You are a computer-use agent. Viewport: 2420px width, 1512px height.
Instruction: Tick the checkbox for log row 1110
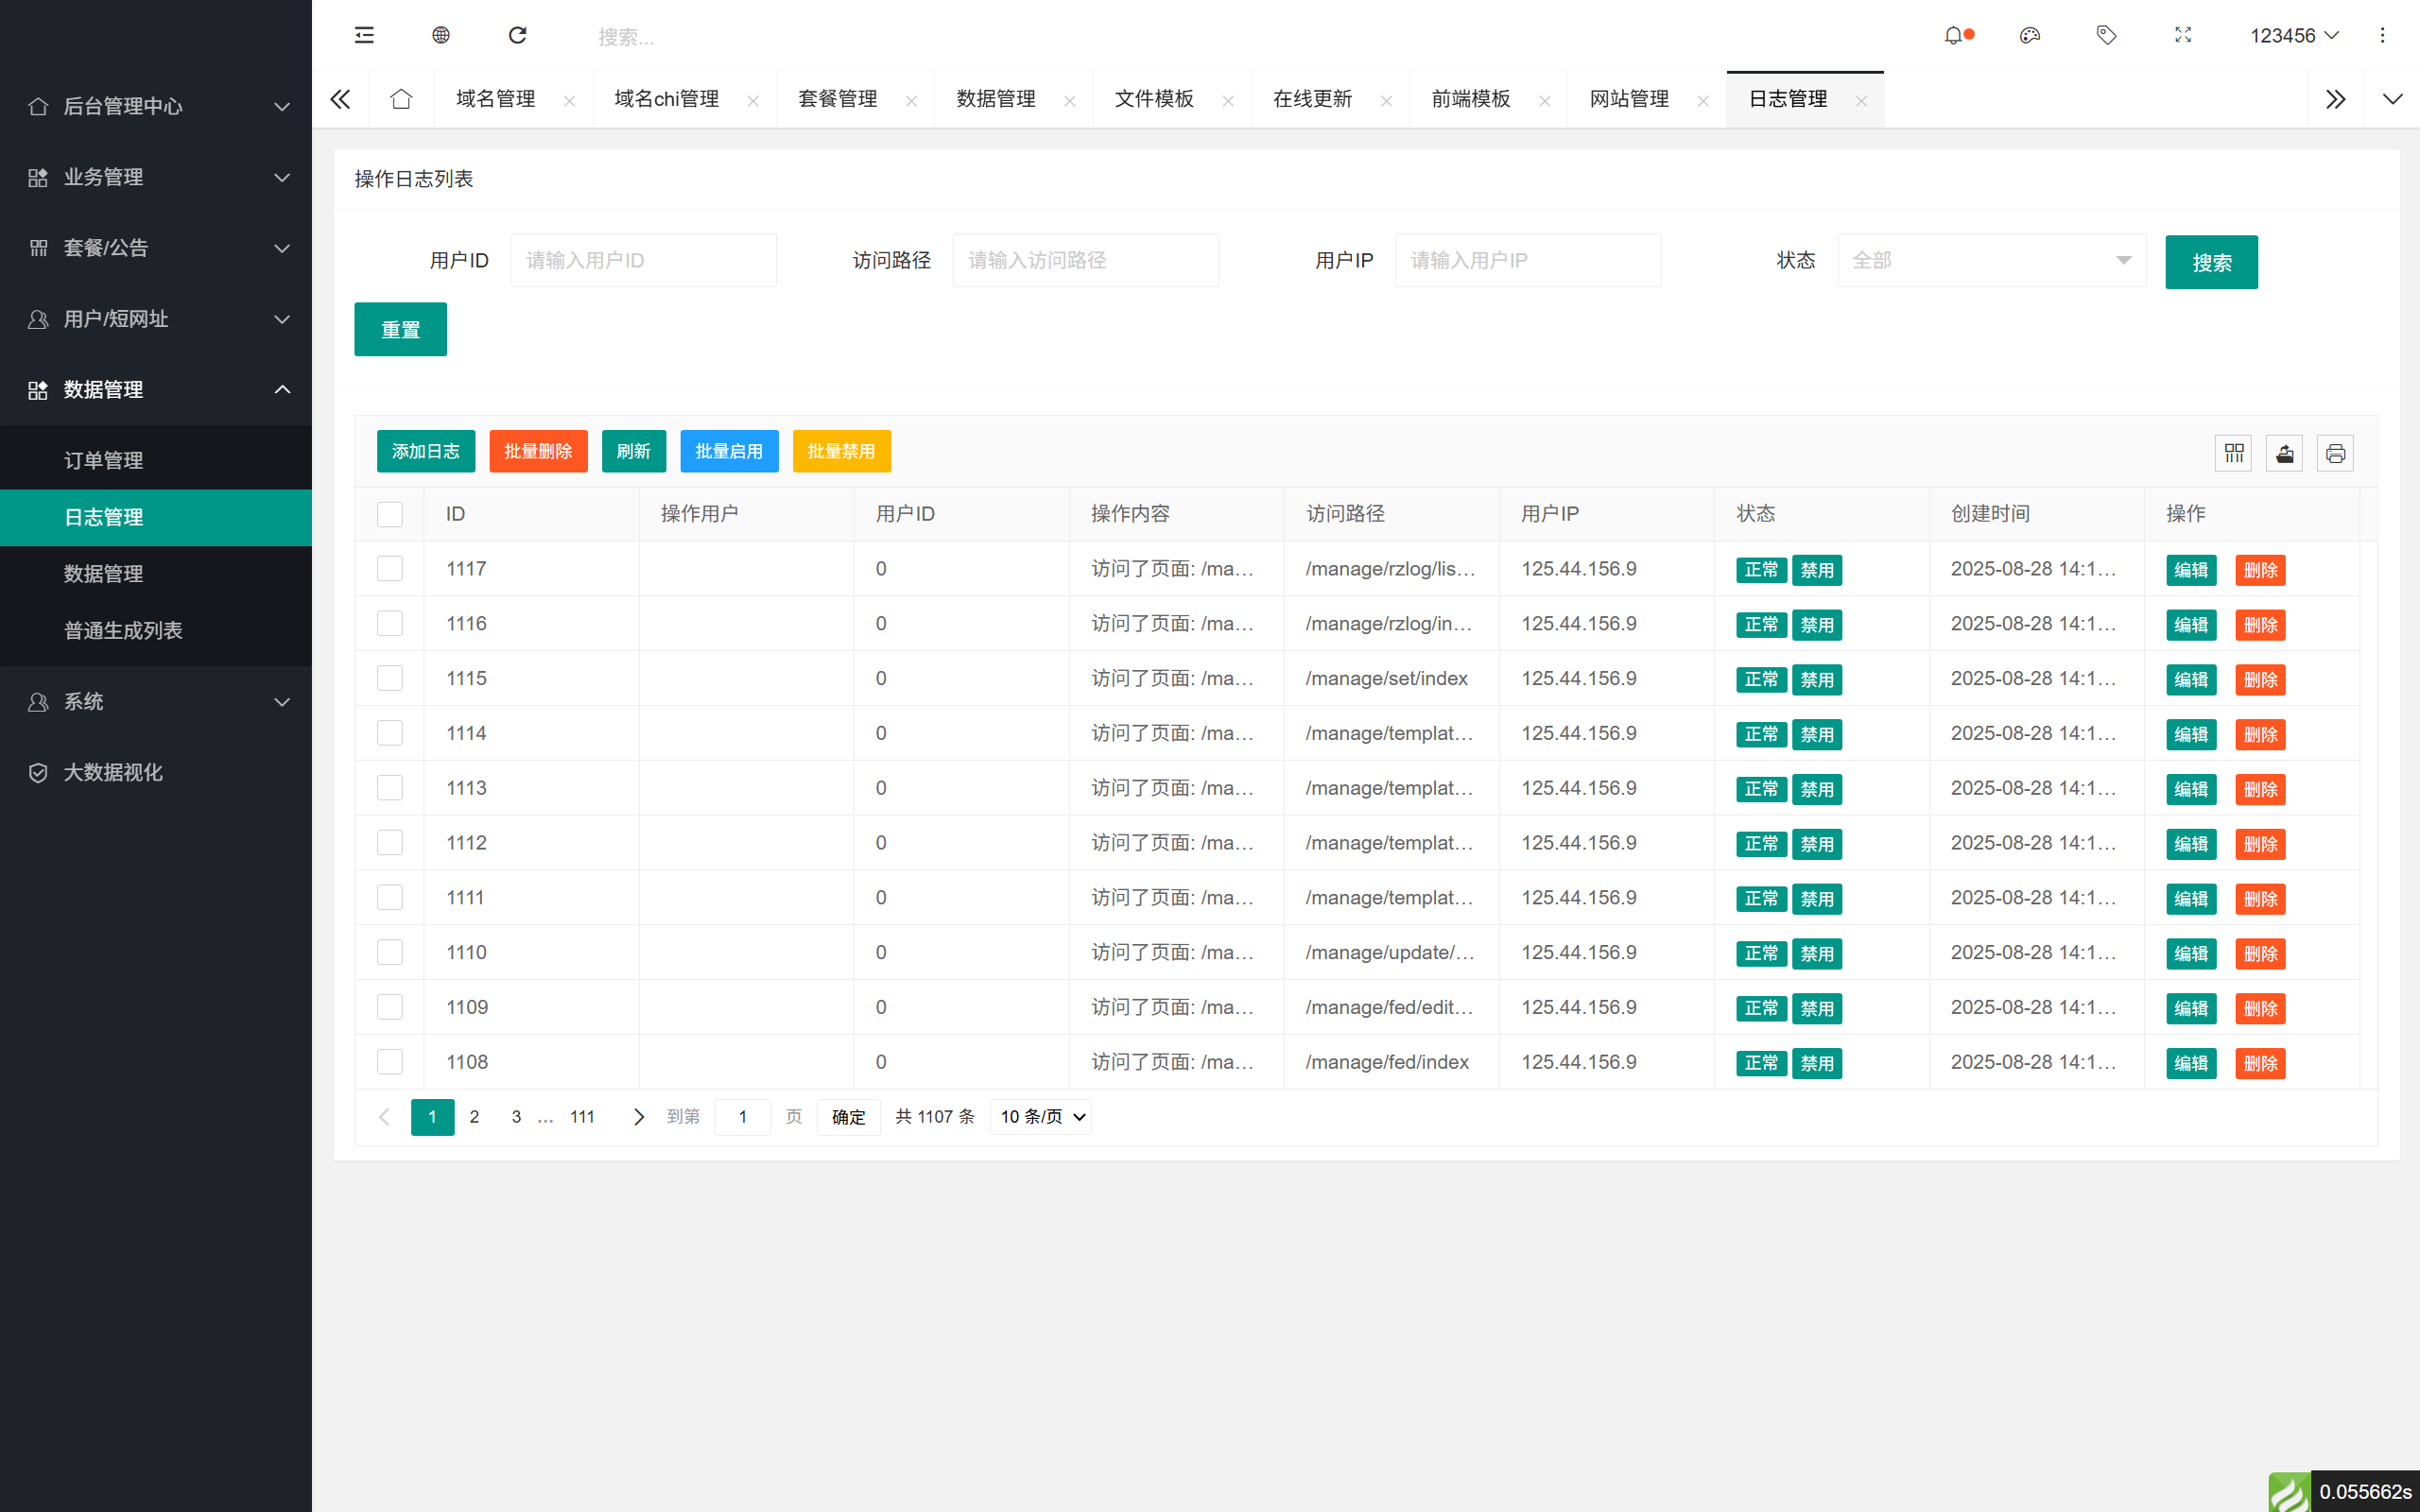click(390, 951)
